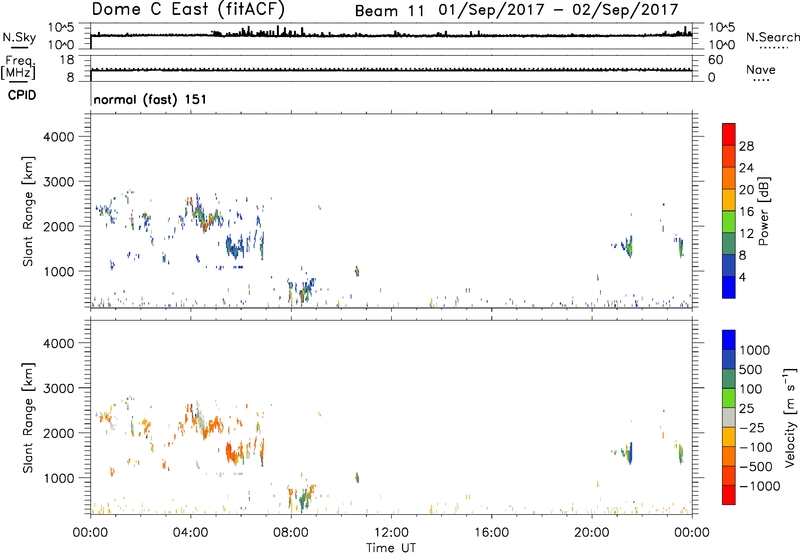Select the '-25' label on the Velocity color bar
The image size is (800, 554).
752,427
